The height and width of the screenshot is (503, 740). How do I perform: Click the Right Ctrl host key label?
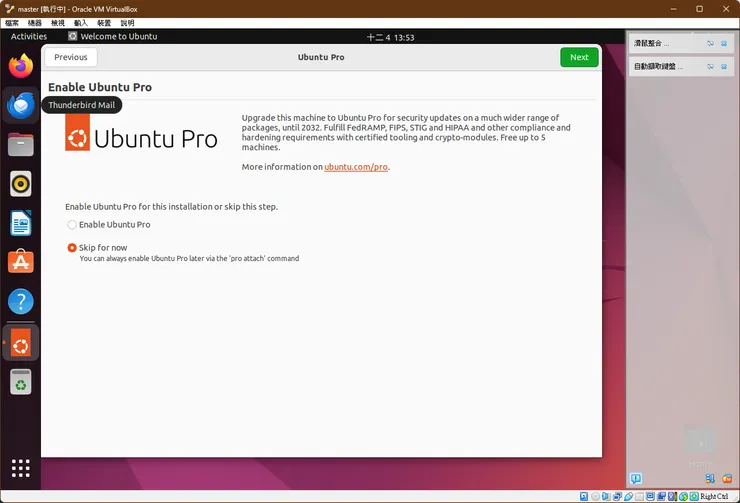pyautogui.click(x=714, y=496)
